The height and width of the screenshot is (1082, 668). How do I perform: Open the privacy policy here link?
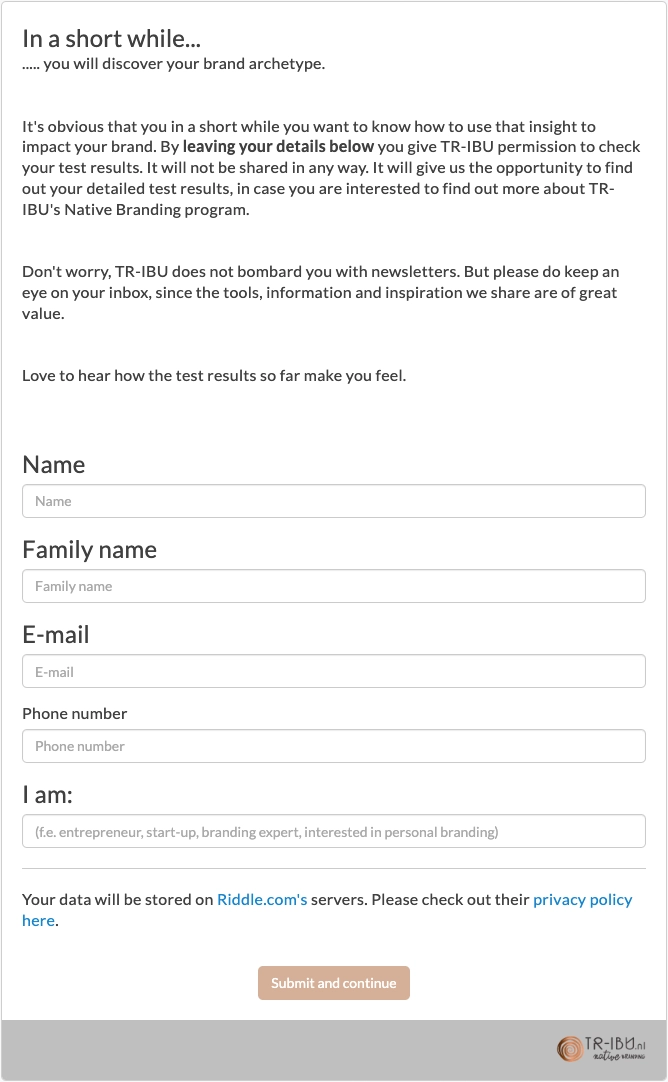[582, 899]
